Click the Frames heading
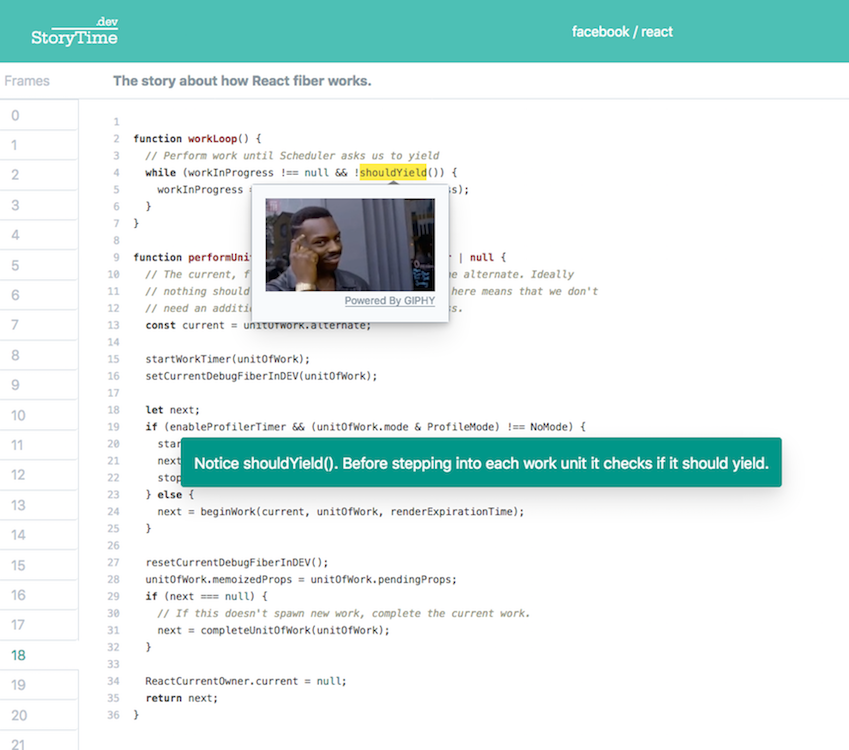849x750 pixels. click(x=27, y=81)
